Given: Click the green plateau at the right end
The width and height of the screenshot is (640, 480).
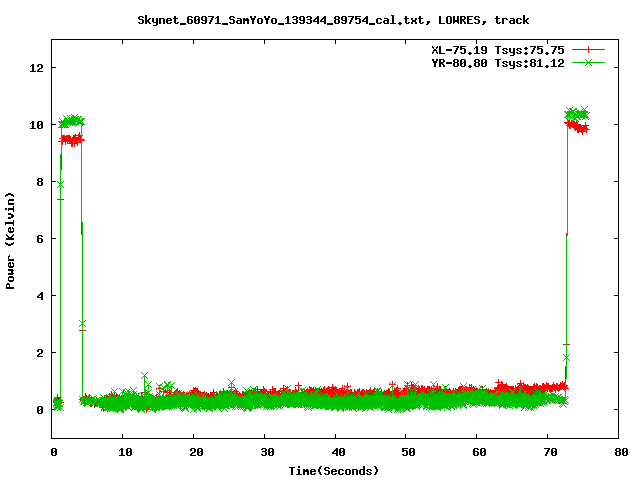Looking at the screenshot, I should [x=577, y=114].
